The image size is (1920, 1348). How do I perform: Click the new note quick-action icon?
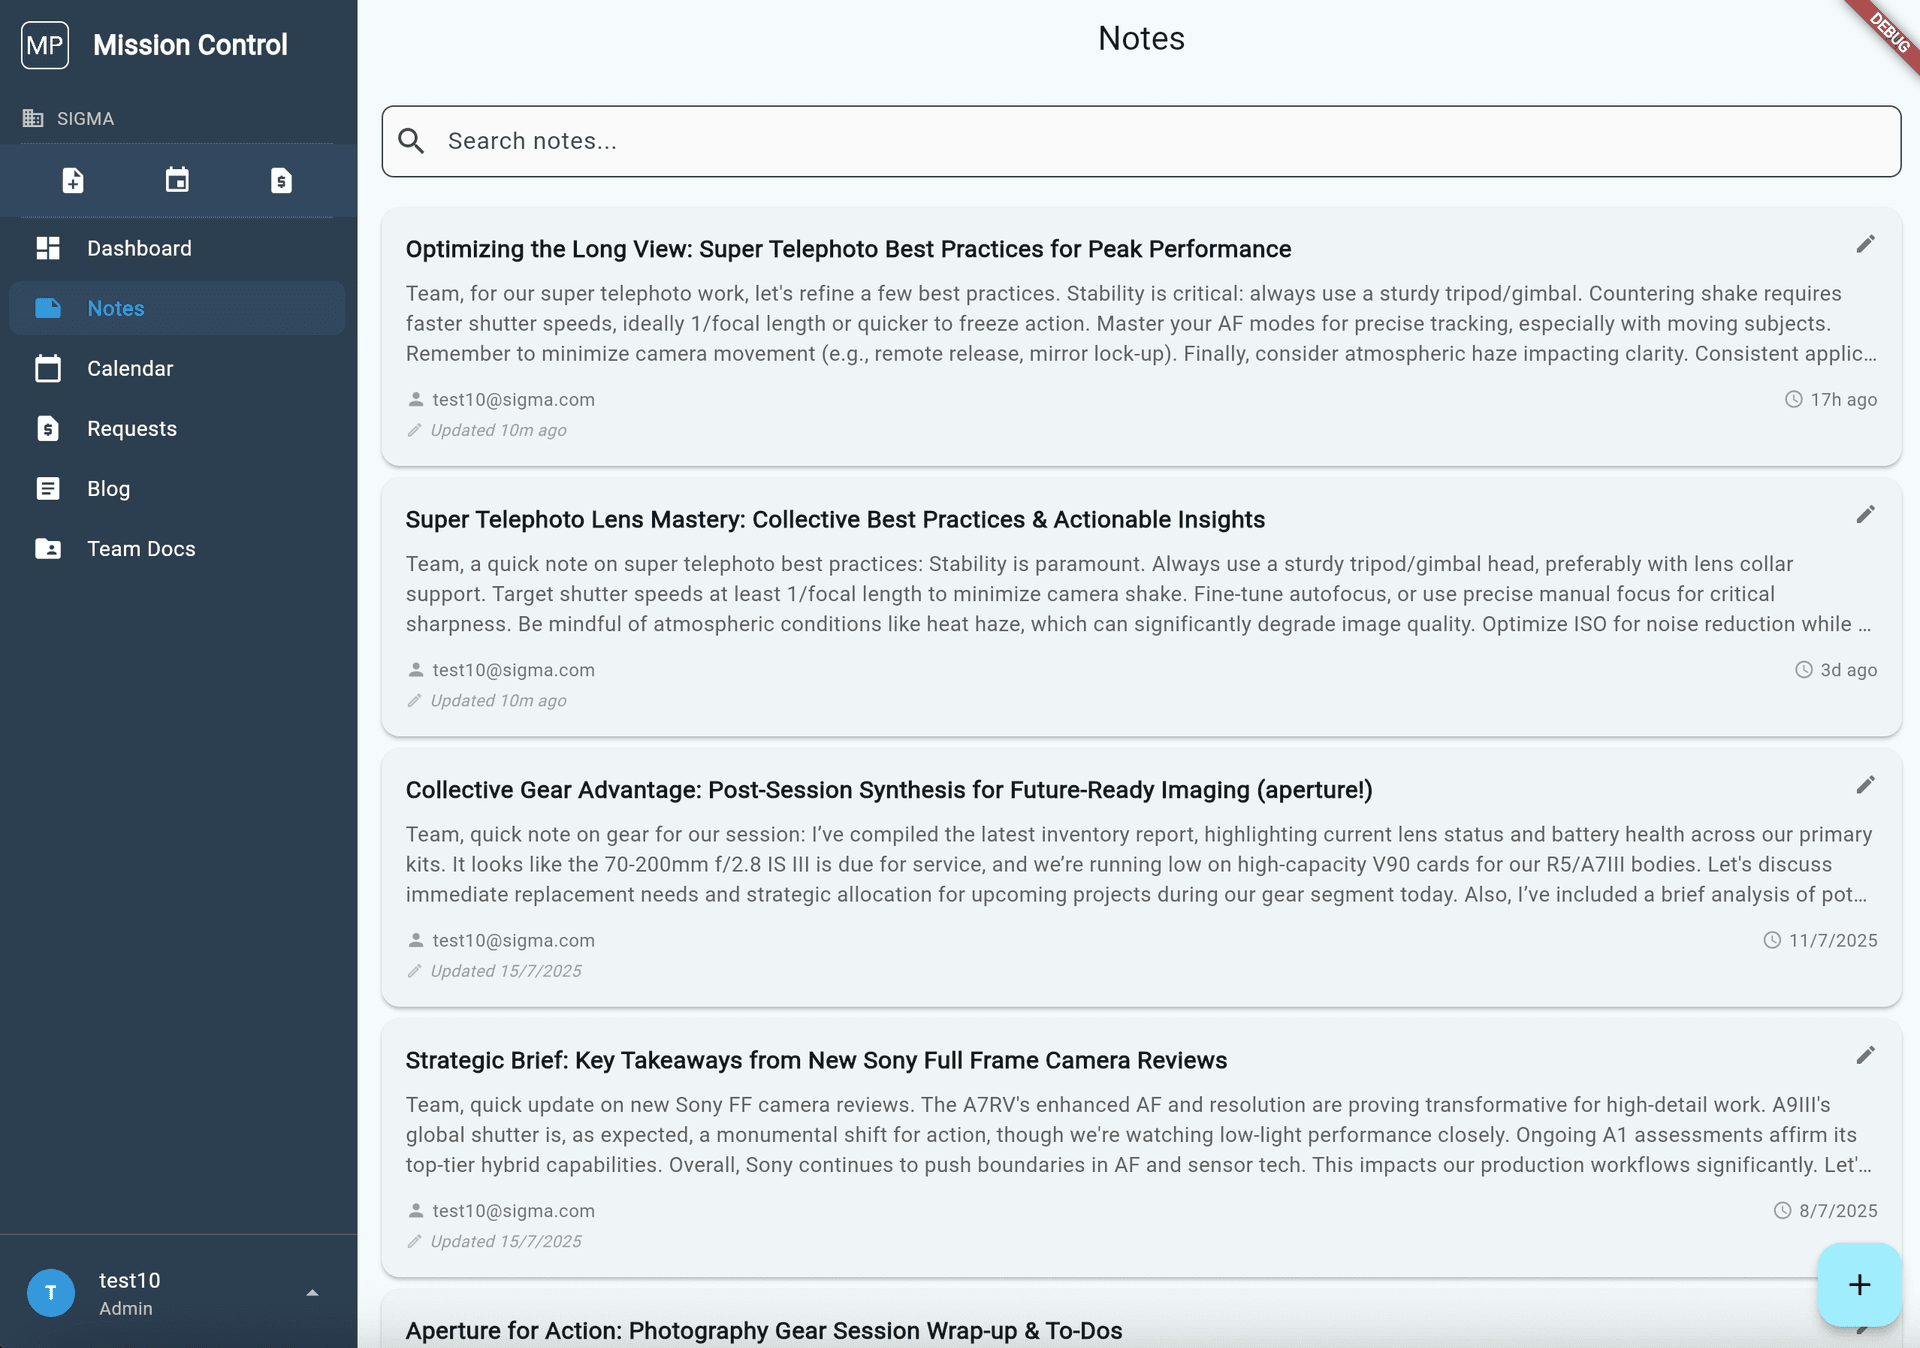73,181
